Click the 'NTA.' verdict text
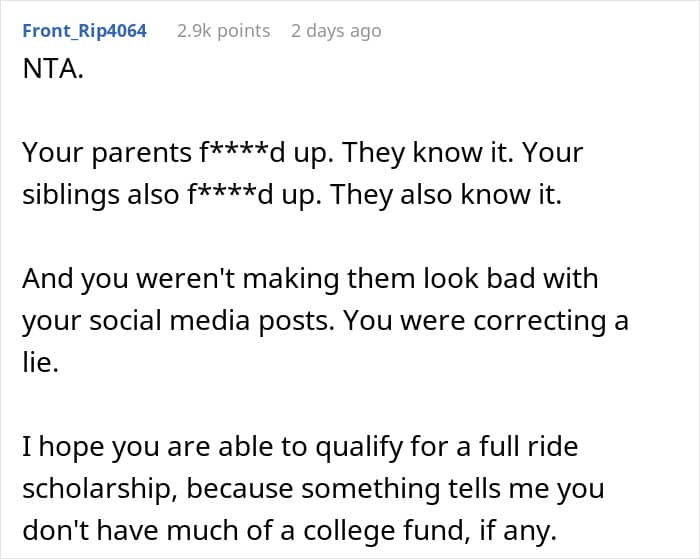This screenshot has width=700, height=559. coord(53,70)
